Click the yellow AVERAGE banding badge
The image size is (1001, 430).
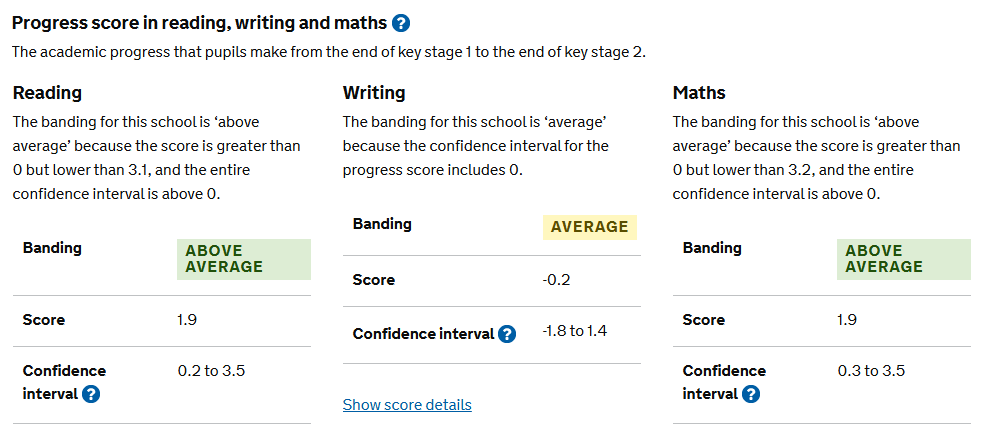590,227
